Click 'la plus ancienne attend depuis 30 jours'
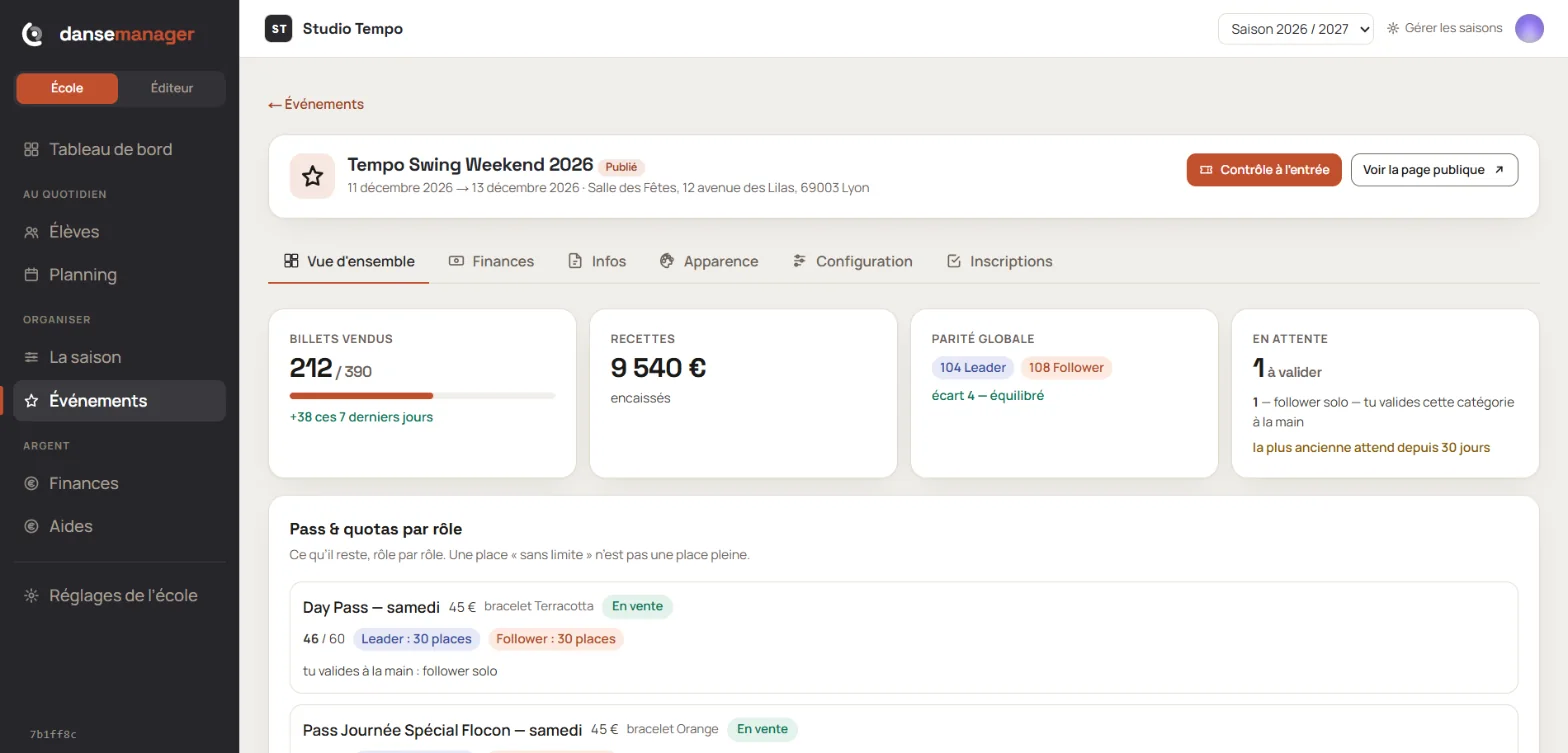1568x753 pixels. [x=1371, y=448]
